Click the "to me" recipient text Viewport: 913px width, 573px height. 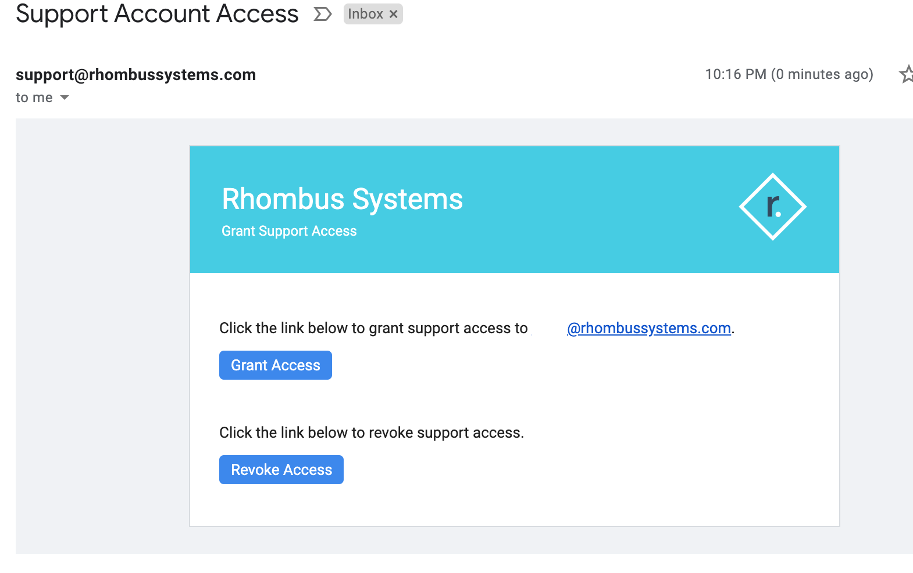[34, 98]
